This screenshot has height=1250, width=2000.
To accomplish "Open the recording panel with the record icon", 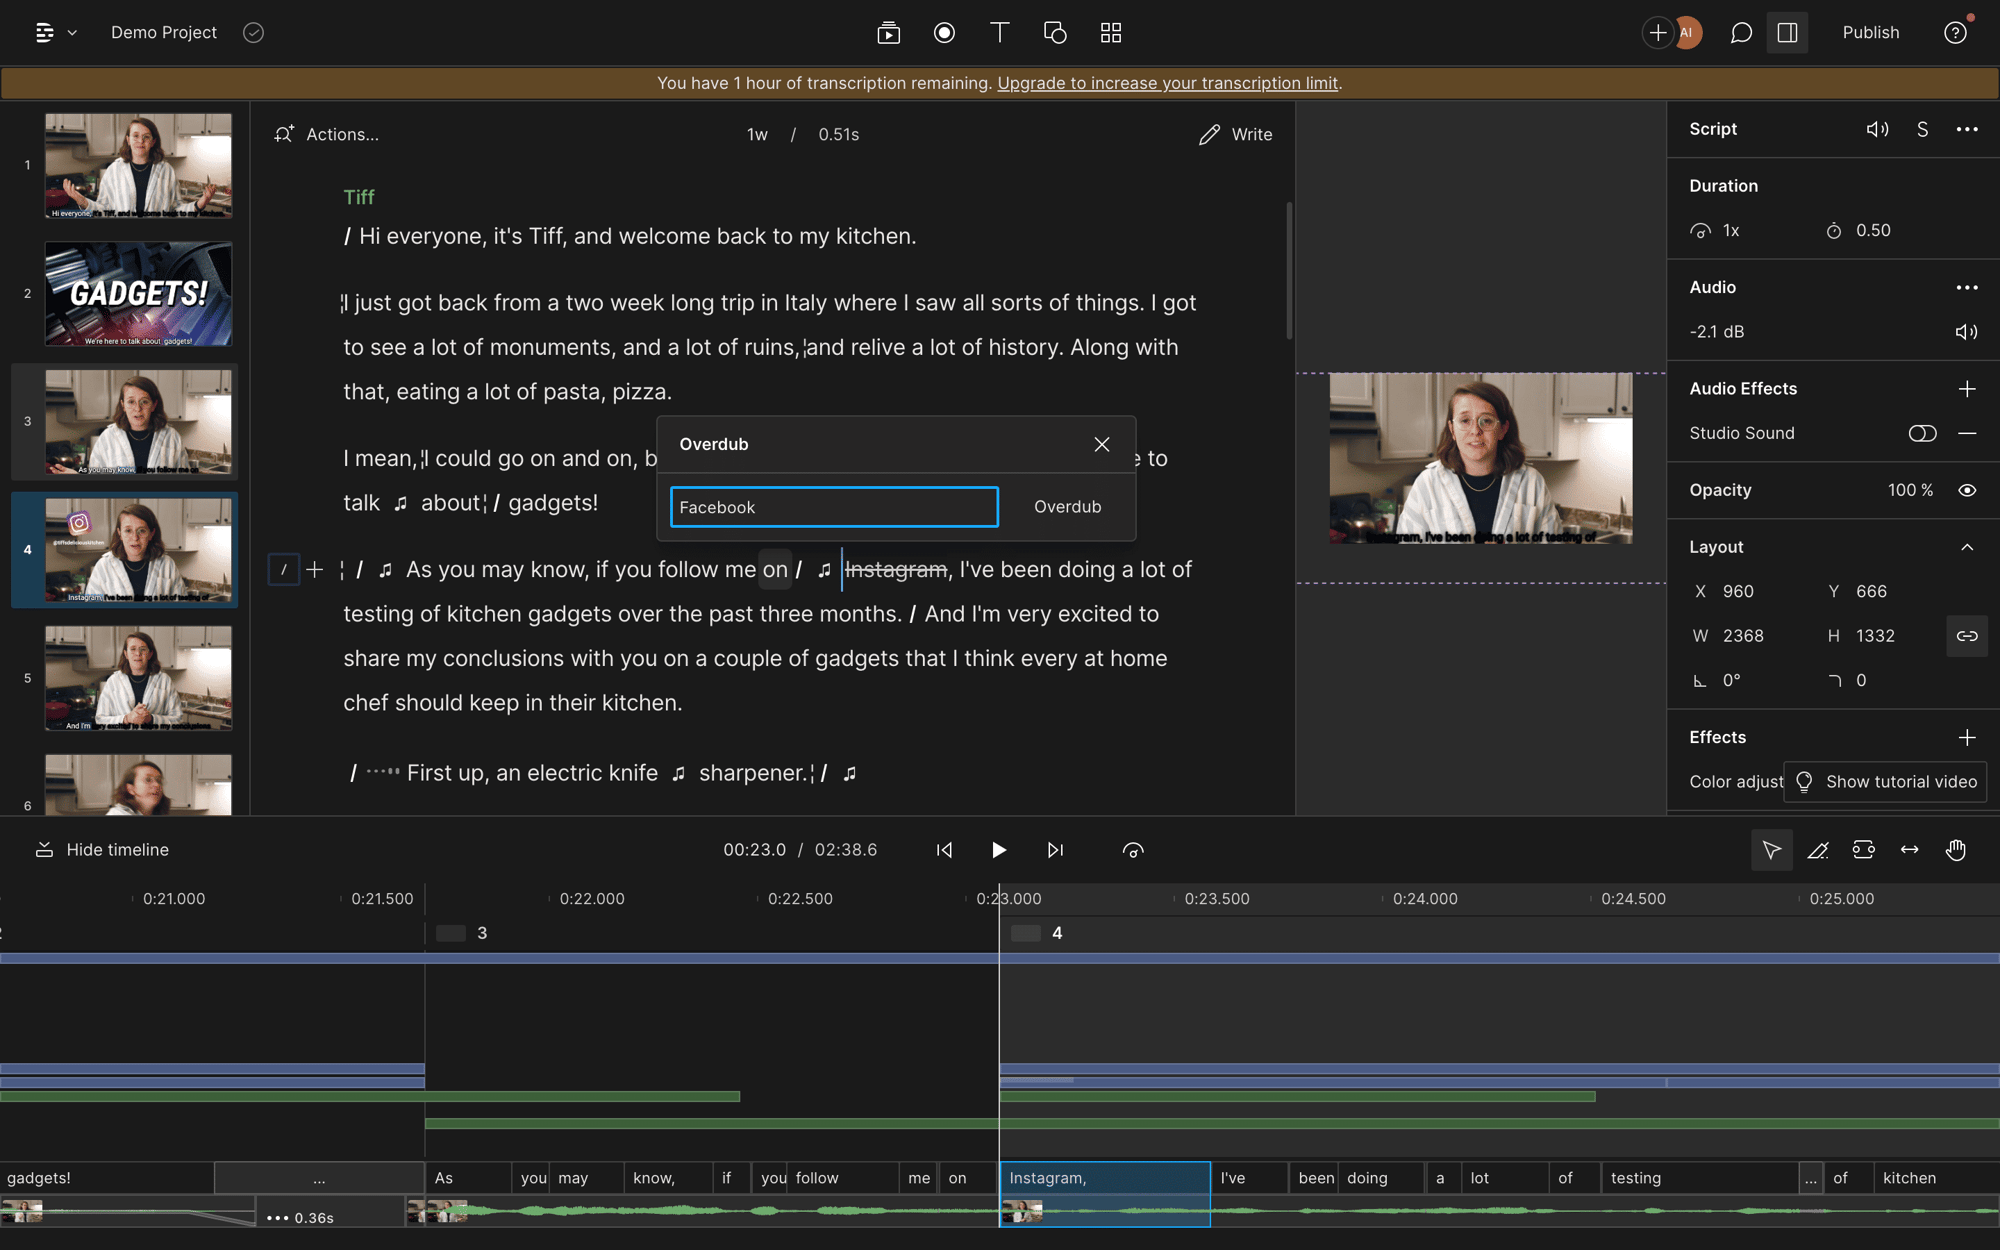I will click(x=944, y=32).
